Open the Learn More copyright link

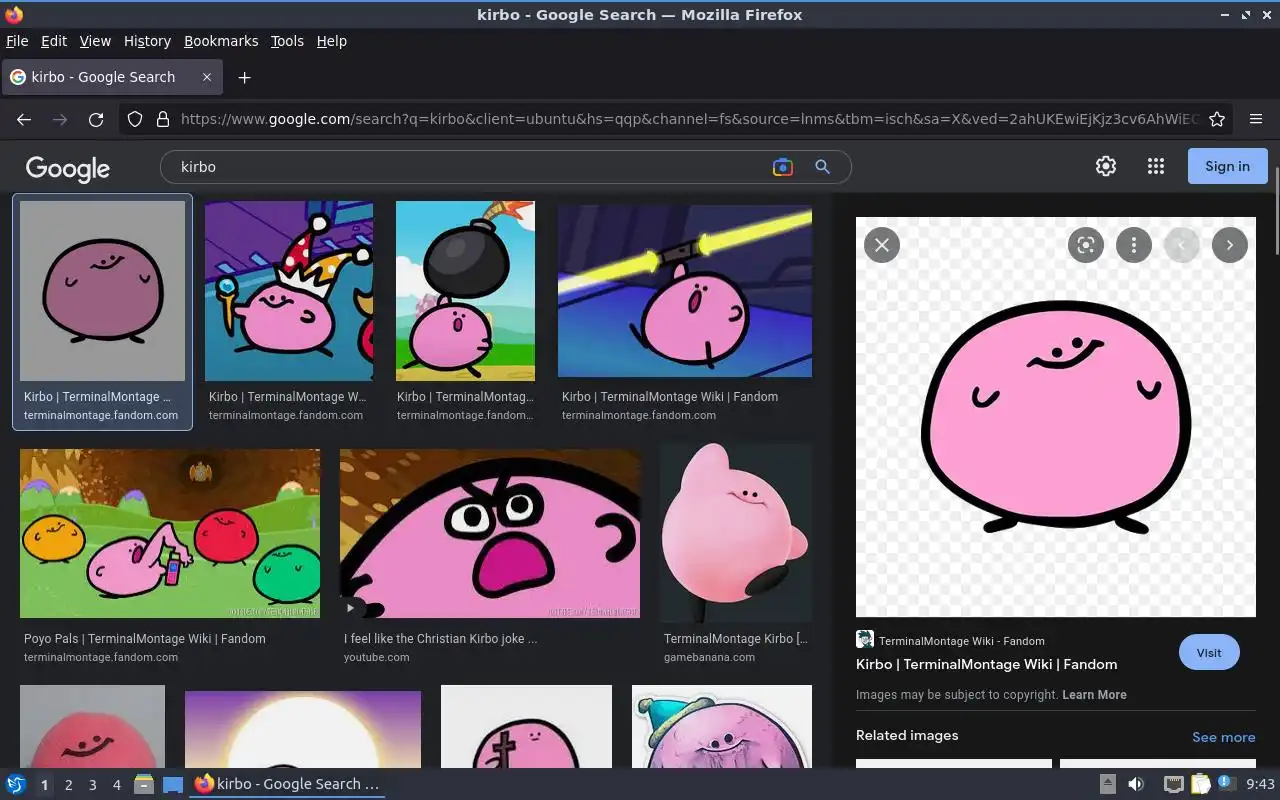1094,694
